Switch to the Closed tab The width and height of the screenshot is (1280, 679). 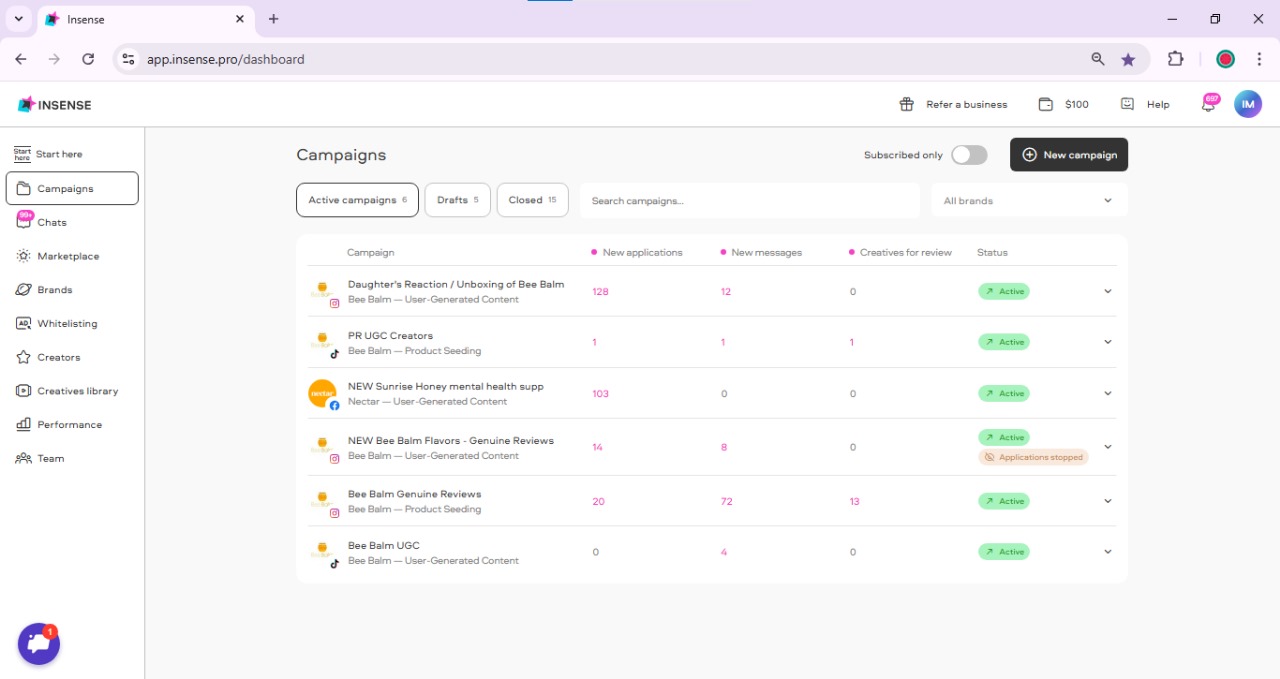pyautogui.click(x=532, y=200)
